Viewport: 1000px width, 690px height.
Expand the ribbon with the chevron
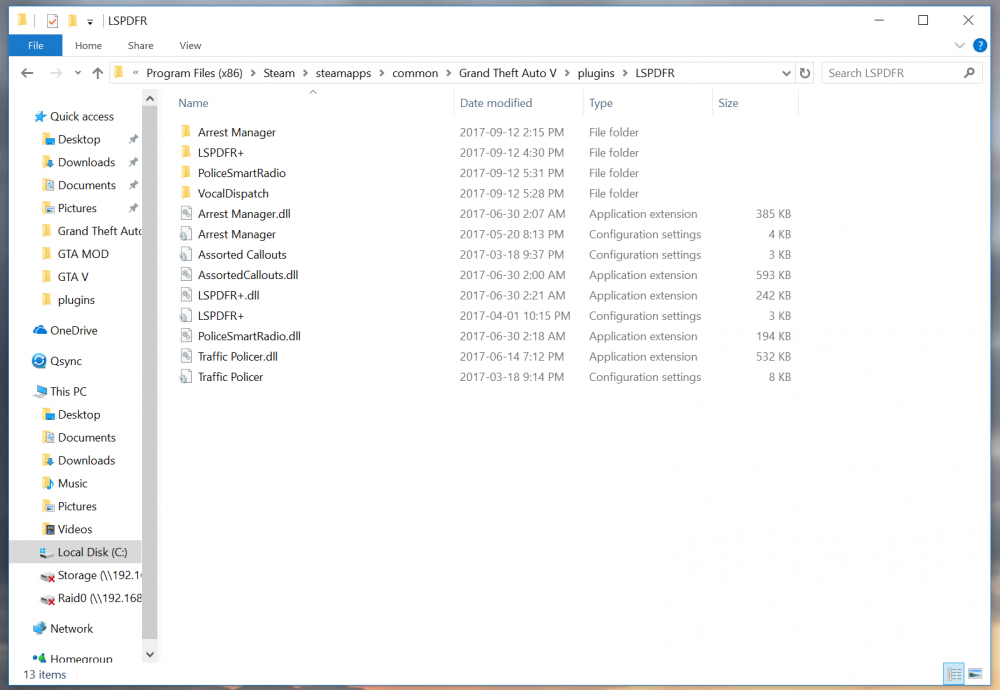[959, 45]
